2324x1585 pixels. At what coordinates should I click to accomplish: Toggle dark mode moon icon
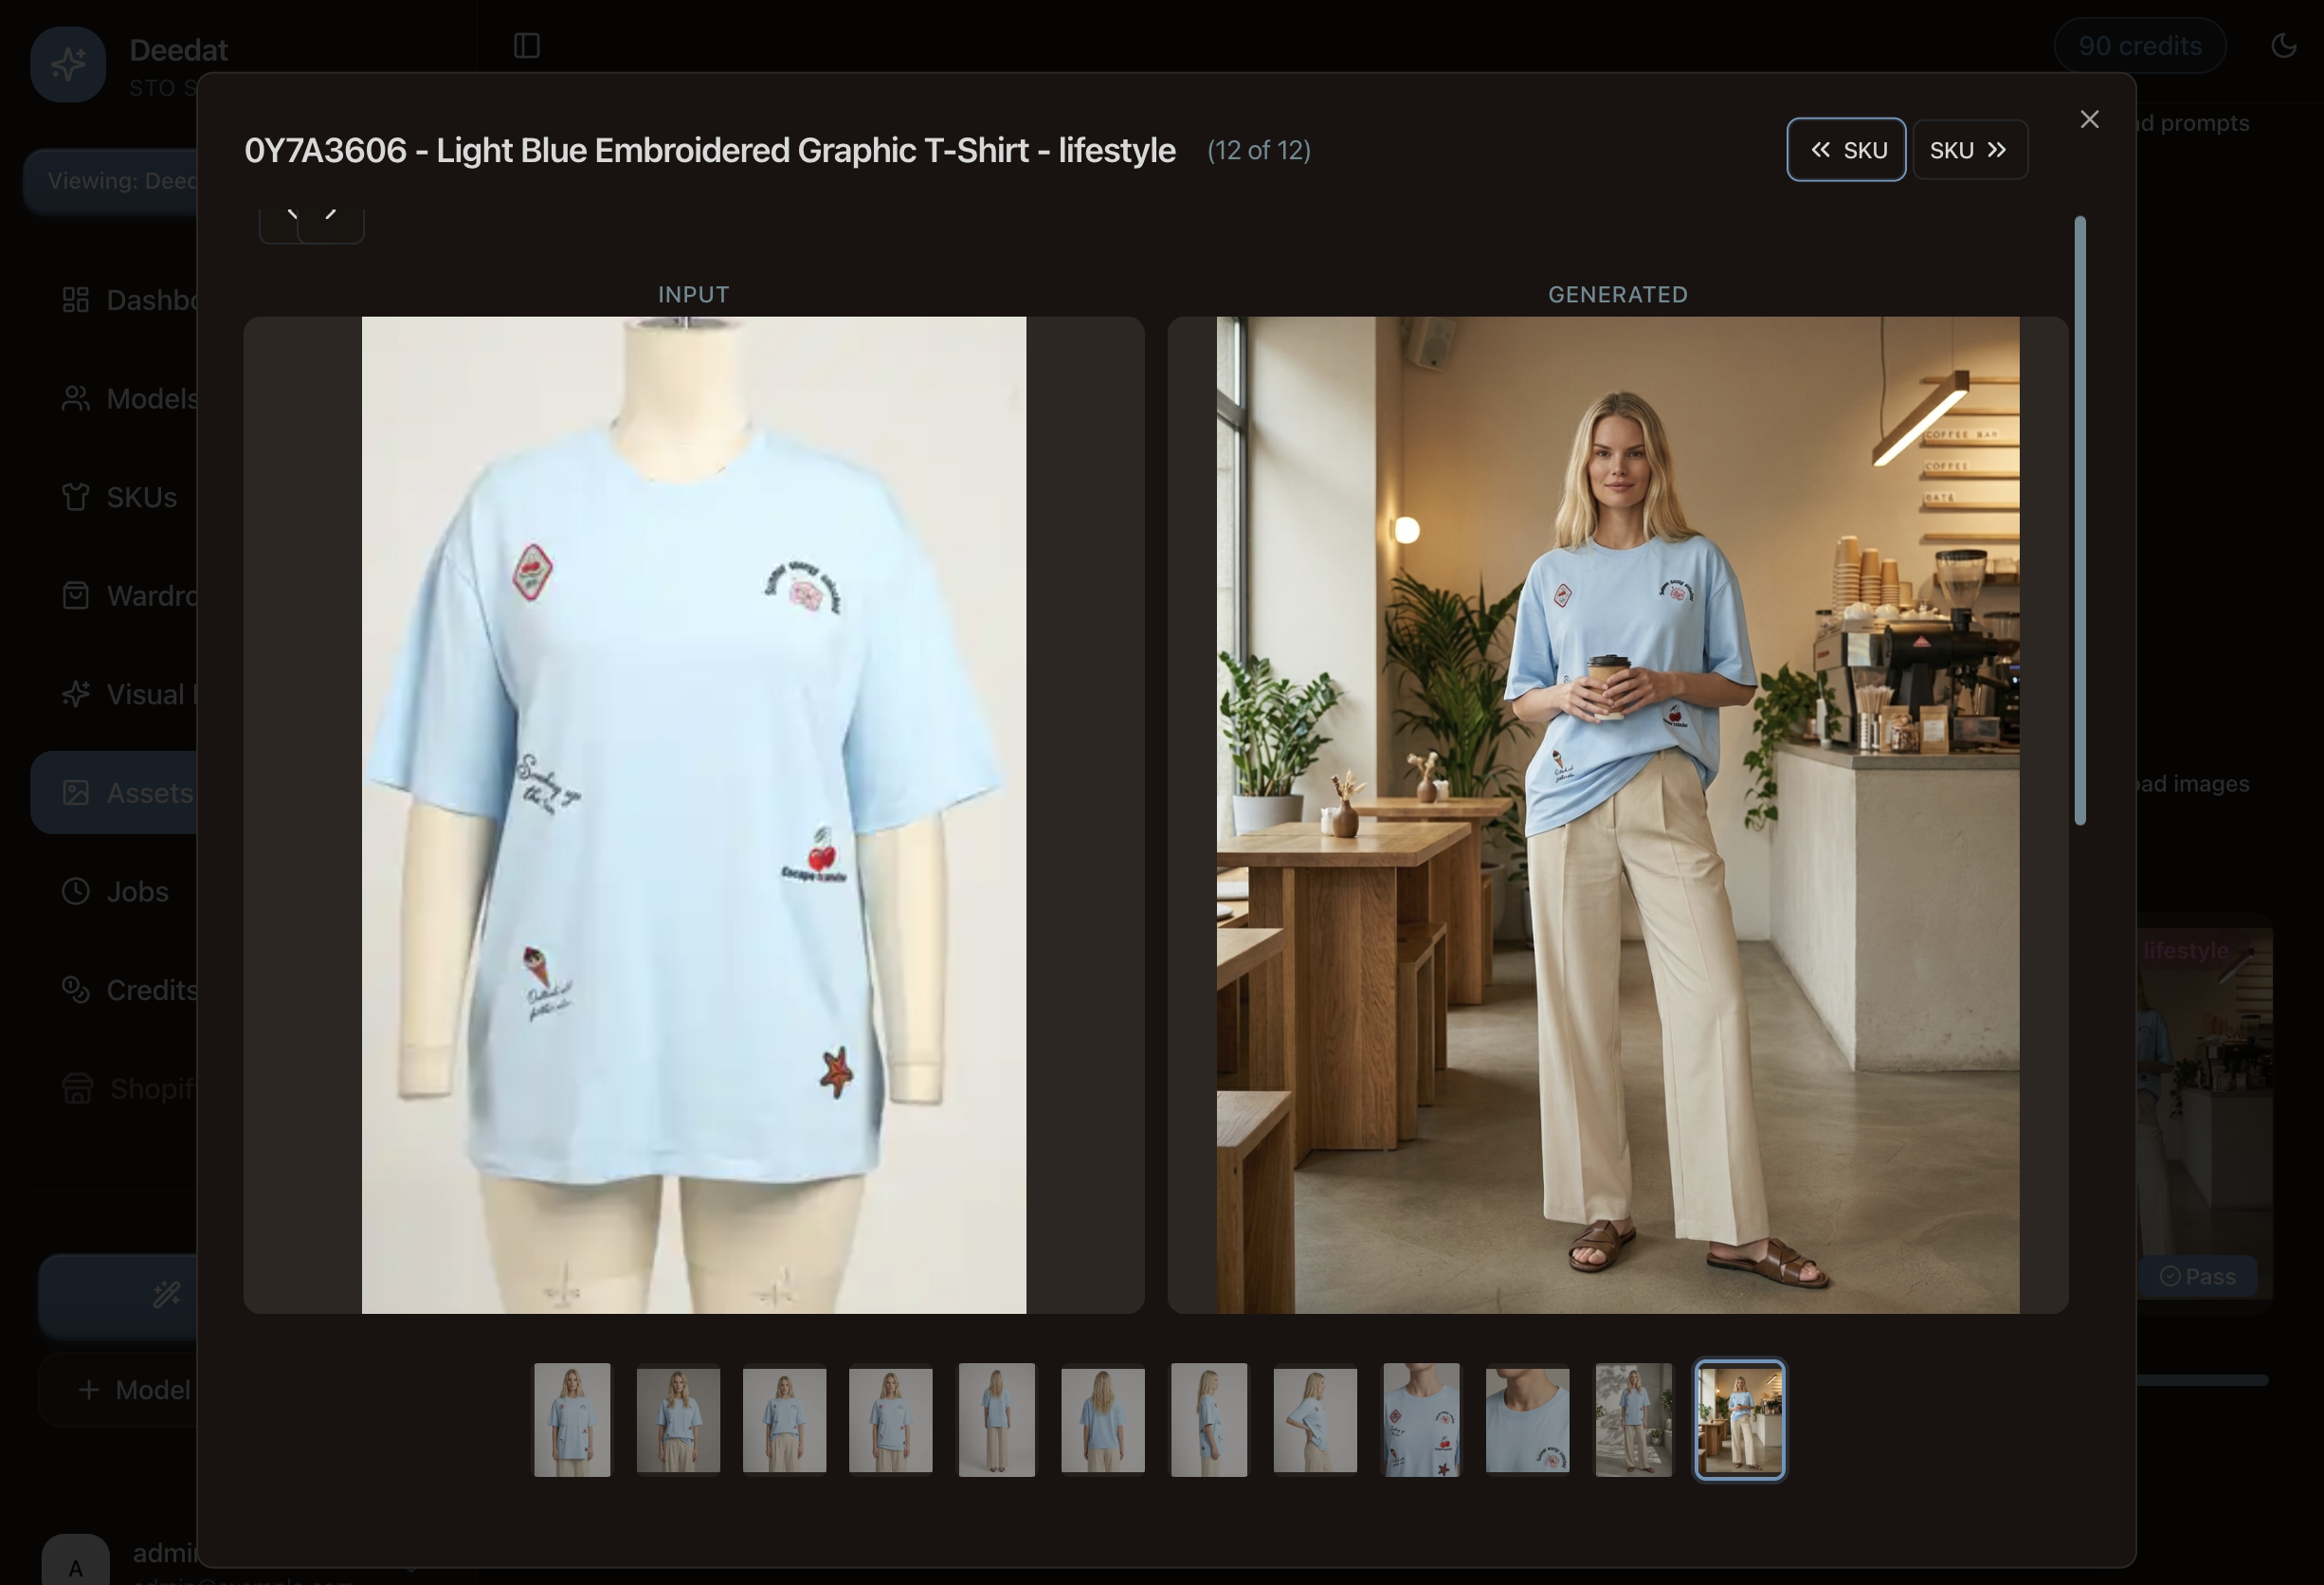tap(2283, 46)
